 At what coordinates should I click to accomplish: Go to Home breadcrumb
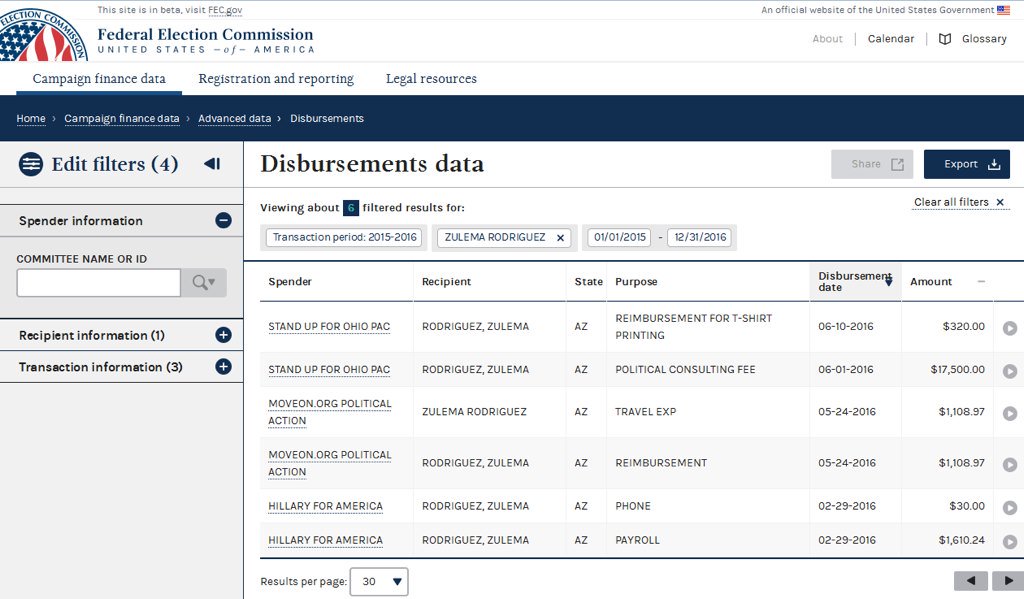[31, 119]
